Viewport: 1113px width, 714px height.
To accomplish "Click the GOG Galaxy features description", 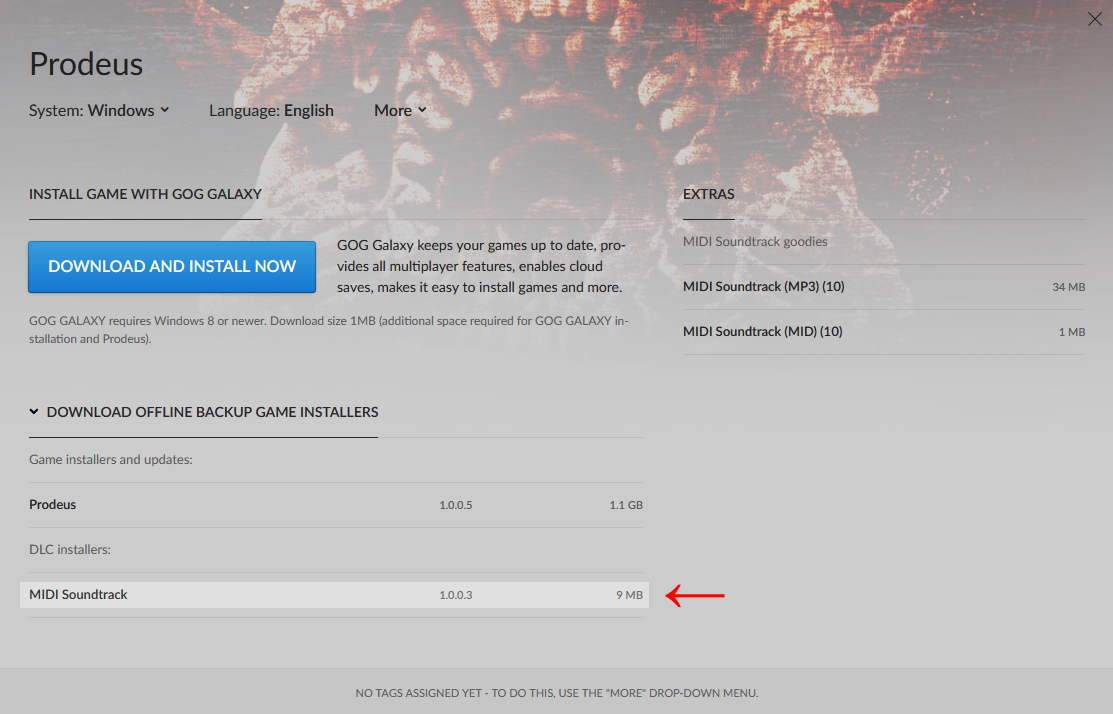I will [x=481, y=266].
